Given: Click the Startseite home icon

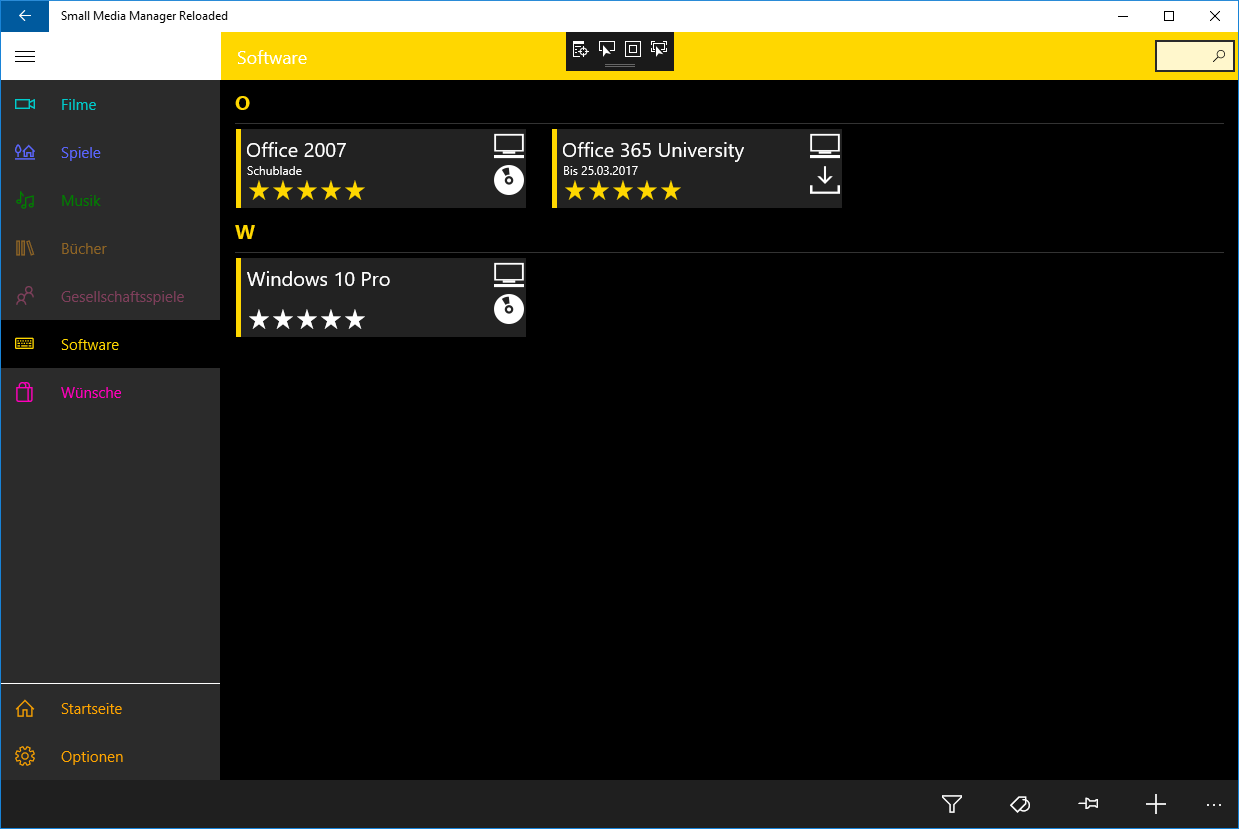Looking at the screenshot, I should pyautogui.click(x=25, y=709).
